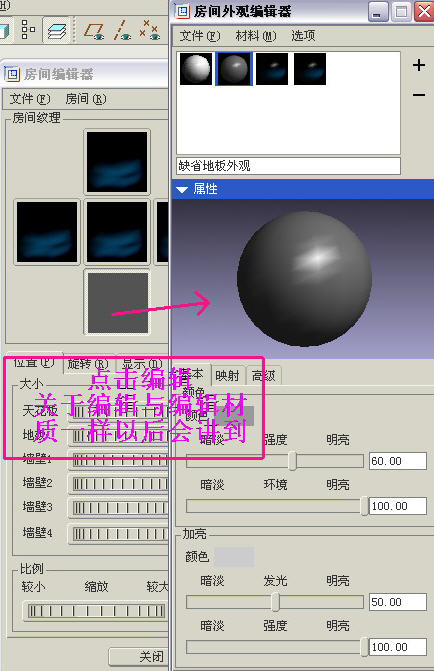Collapse the 属性 section

pyautogui.click(x=182, y=189)
